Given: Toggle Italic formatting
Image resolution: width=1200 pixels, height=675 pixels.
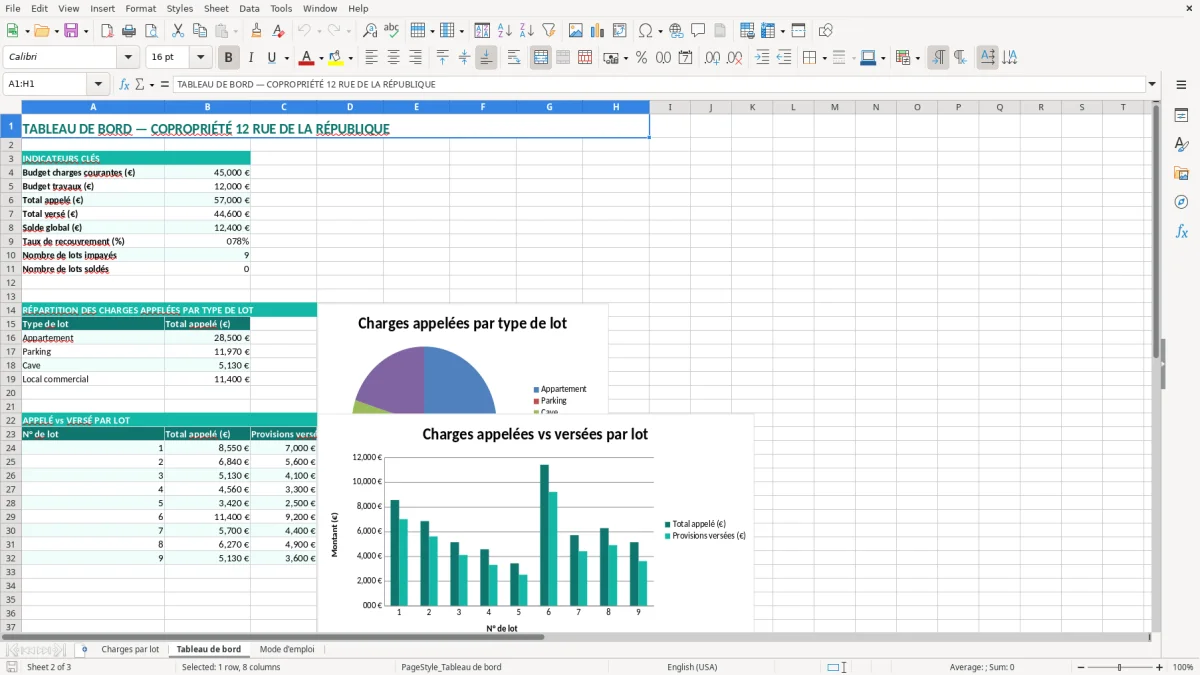Looking at the screenshot, I should (251, 58).
